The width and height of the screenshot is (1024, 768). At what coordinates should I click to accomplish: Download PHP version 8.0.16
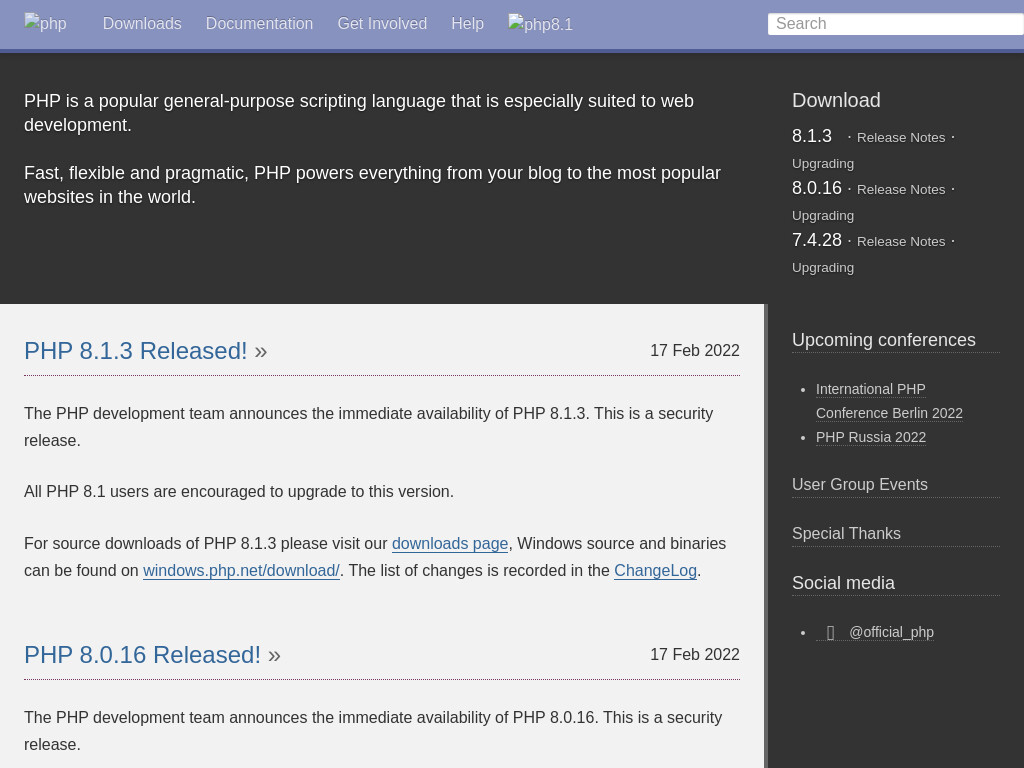(817, 188)
